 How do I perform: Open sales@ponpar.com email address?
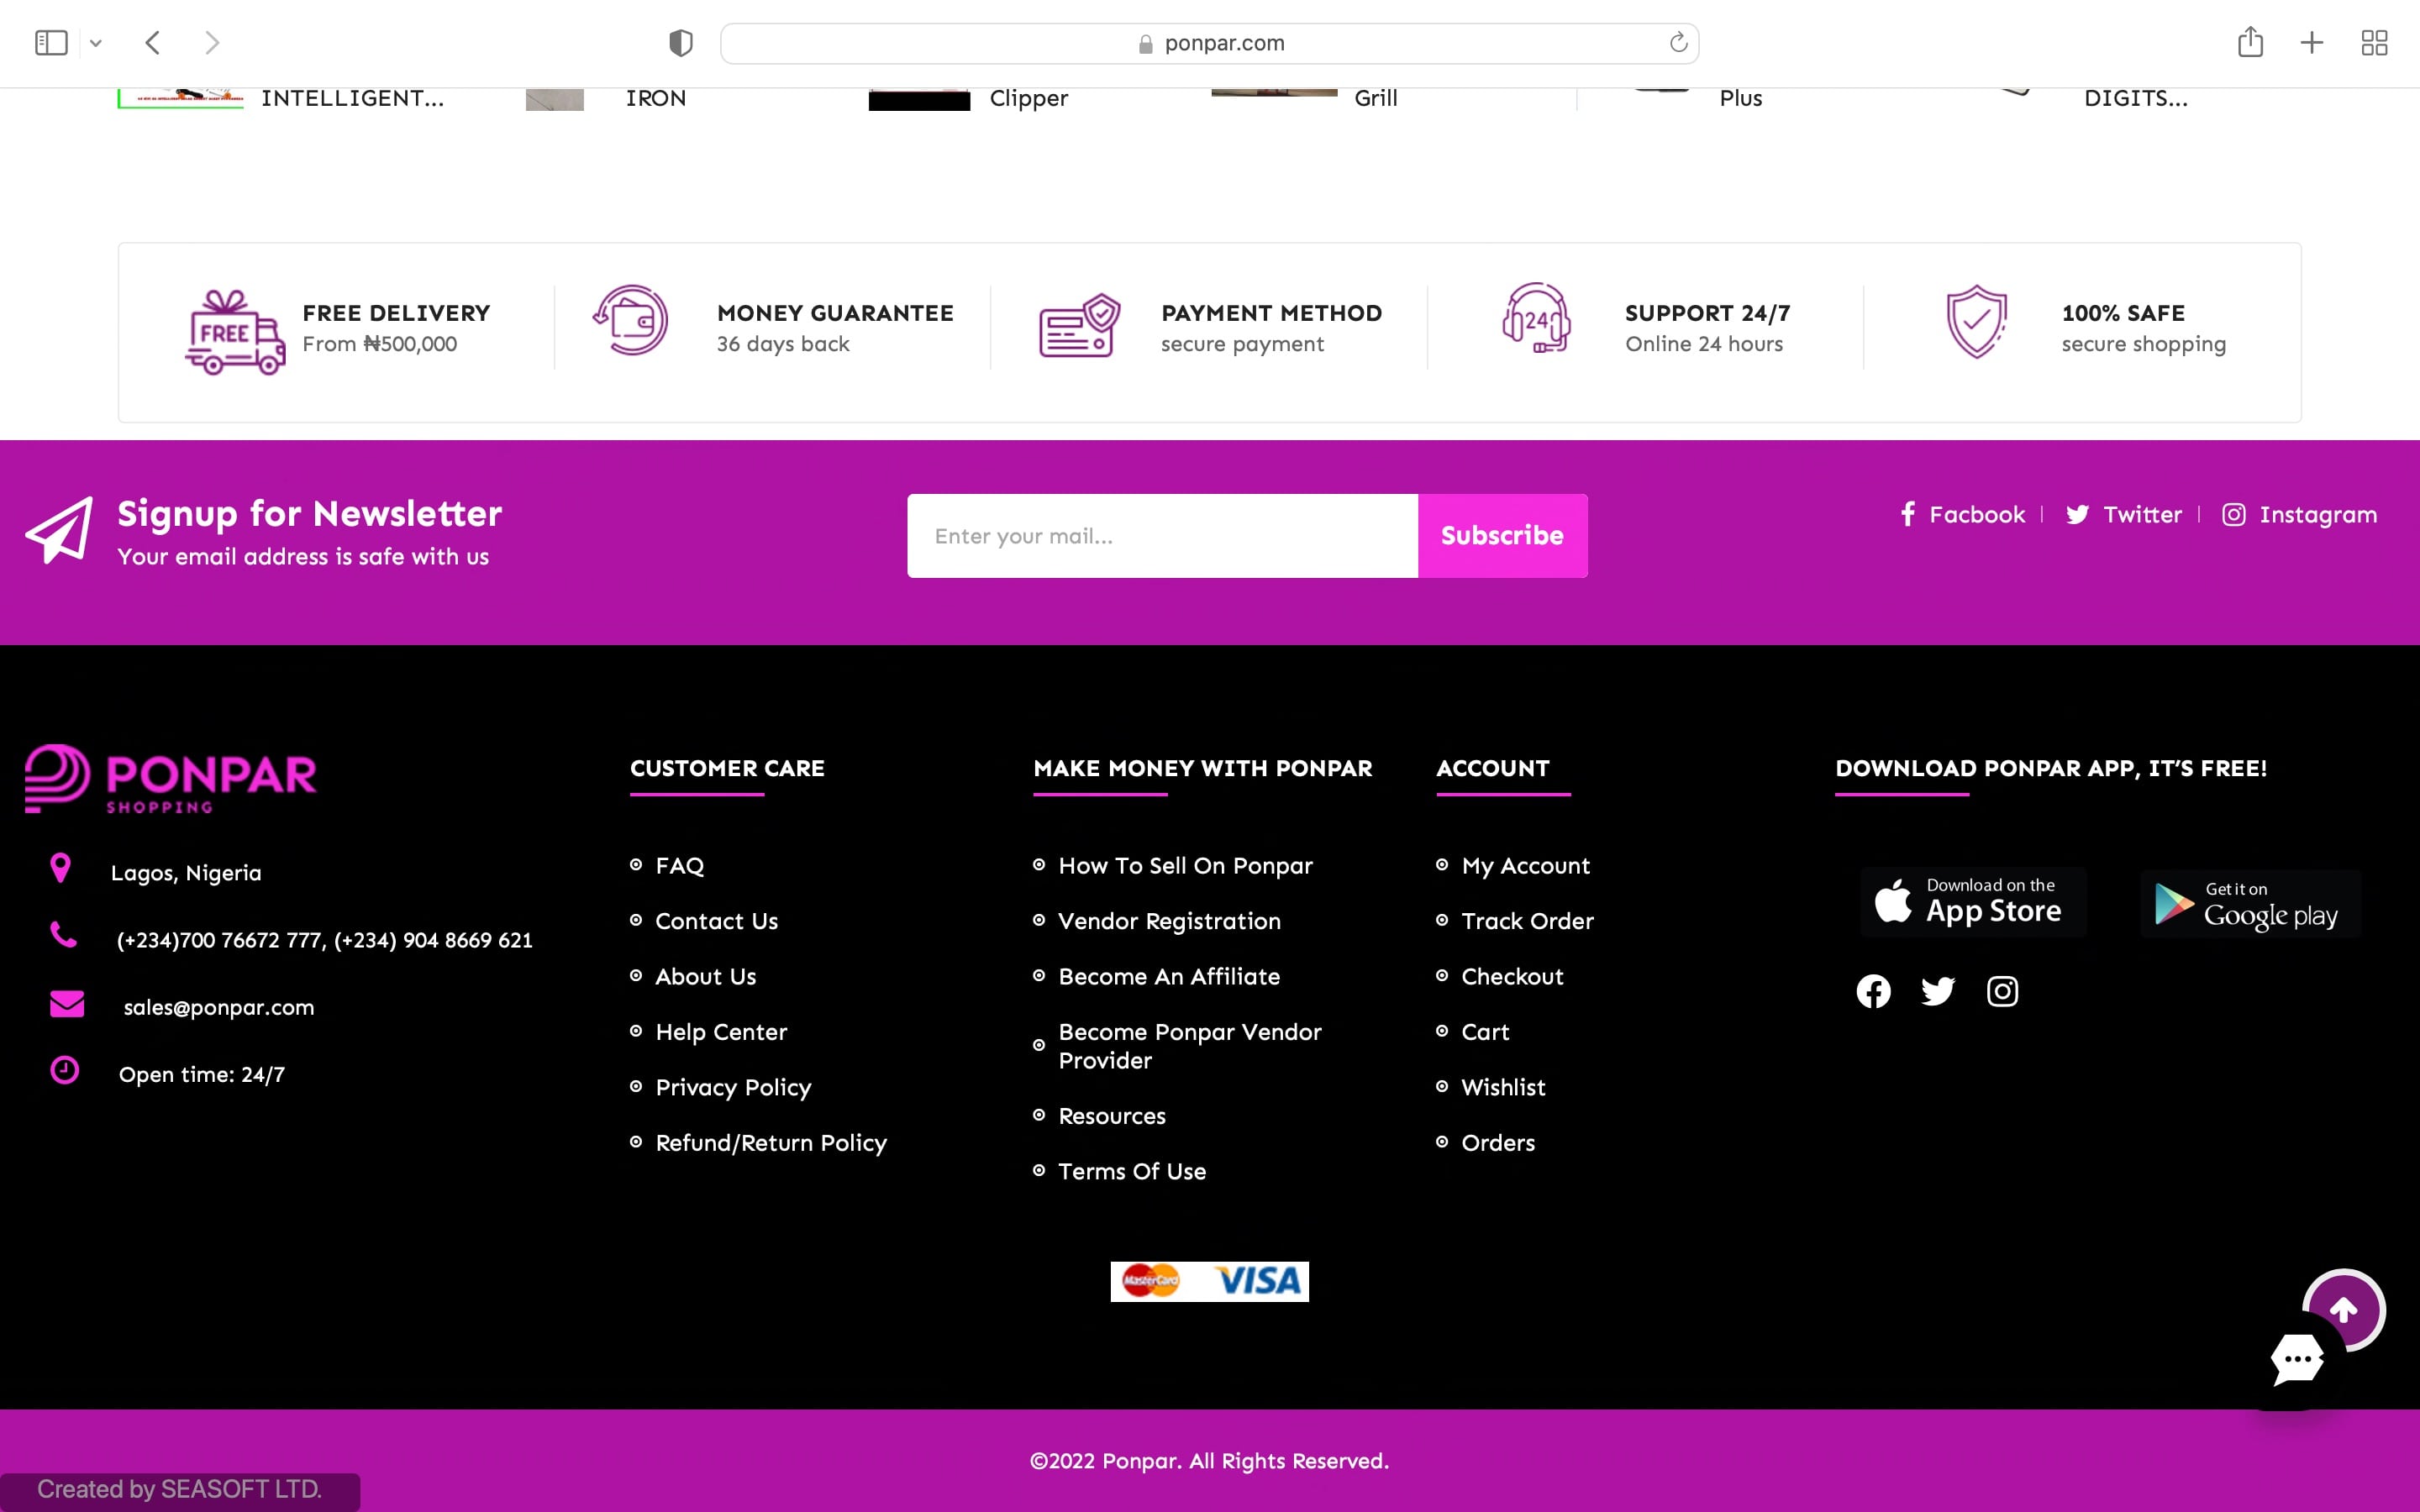click(x=219, y=1008)
